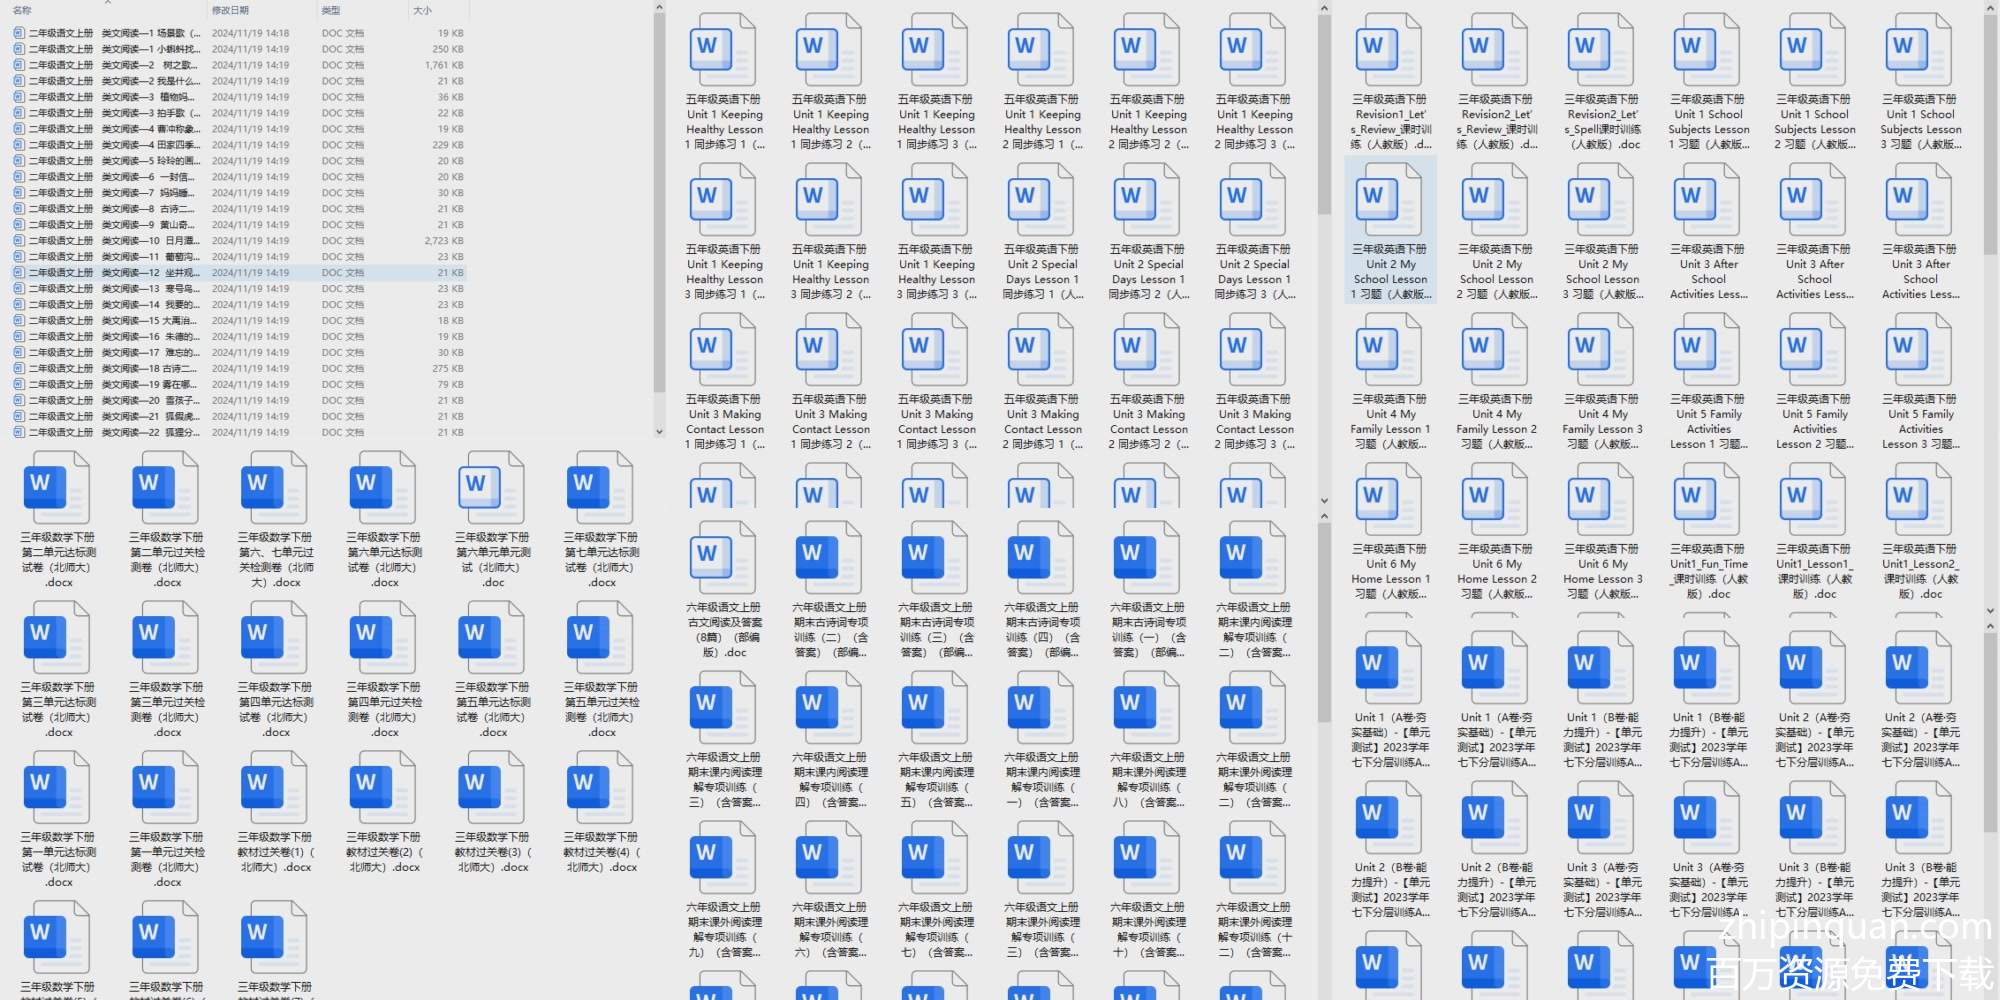Open Unit 1 Keeping Healthy Lesson 3 同步练习 2 icon
Viewport: 2000px width, 1000px height.
pos(830,200)
